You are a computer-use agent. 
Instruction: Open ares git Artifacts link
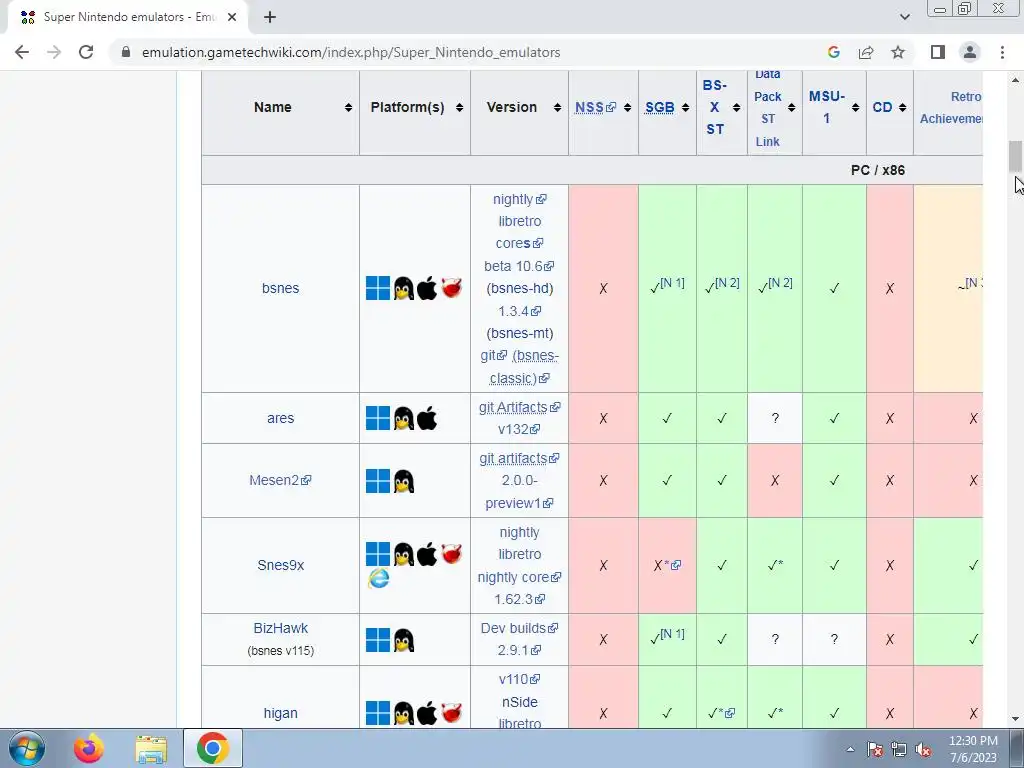point(519,407)
